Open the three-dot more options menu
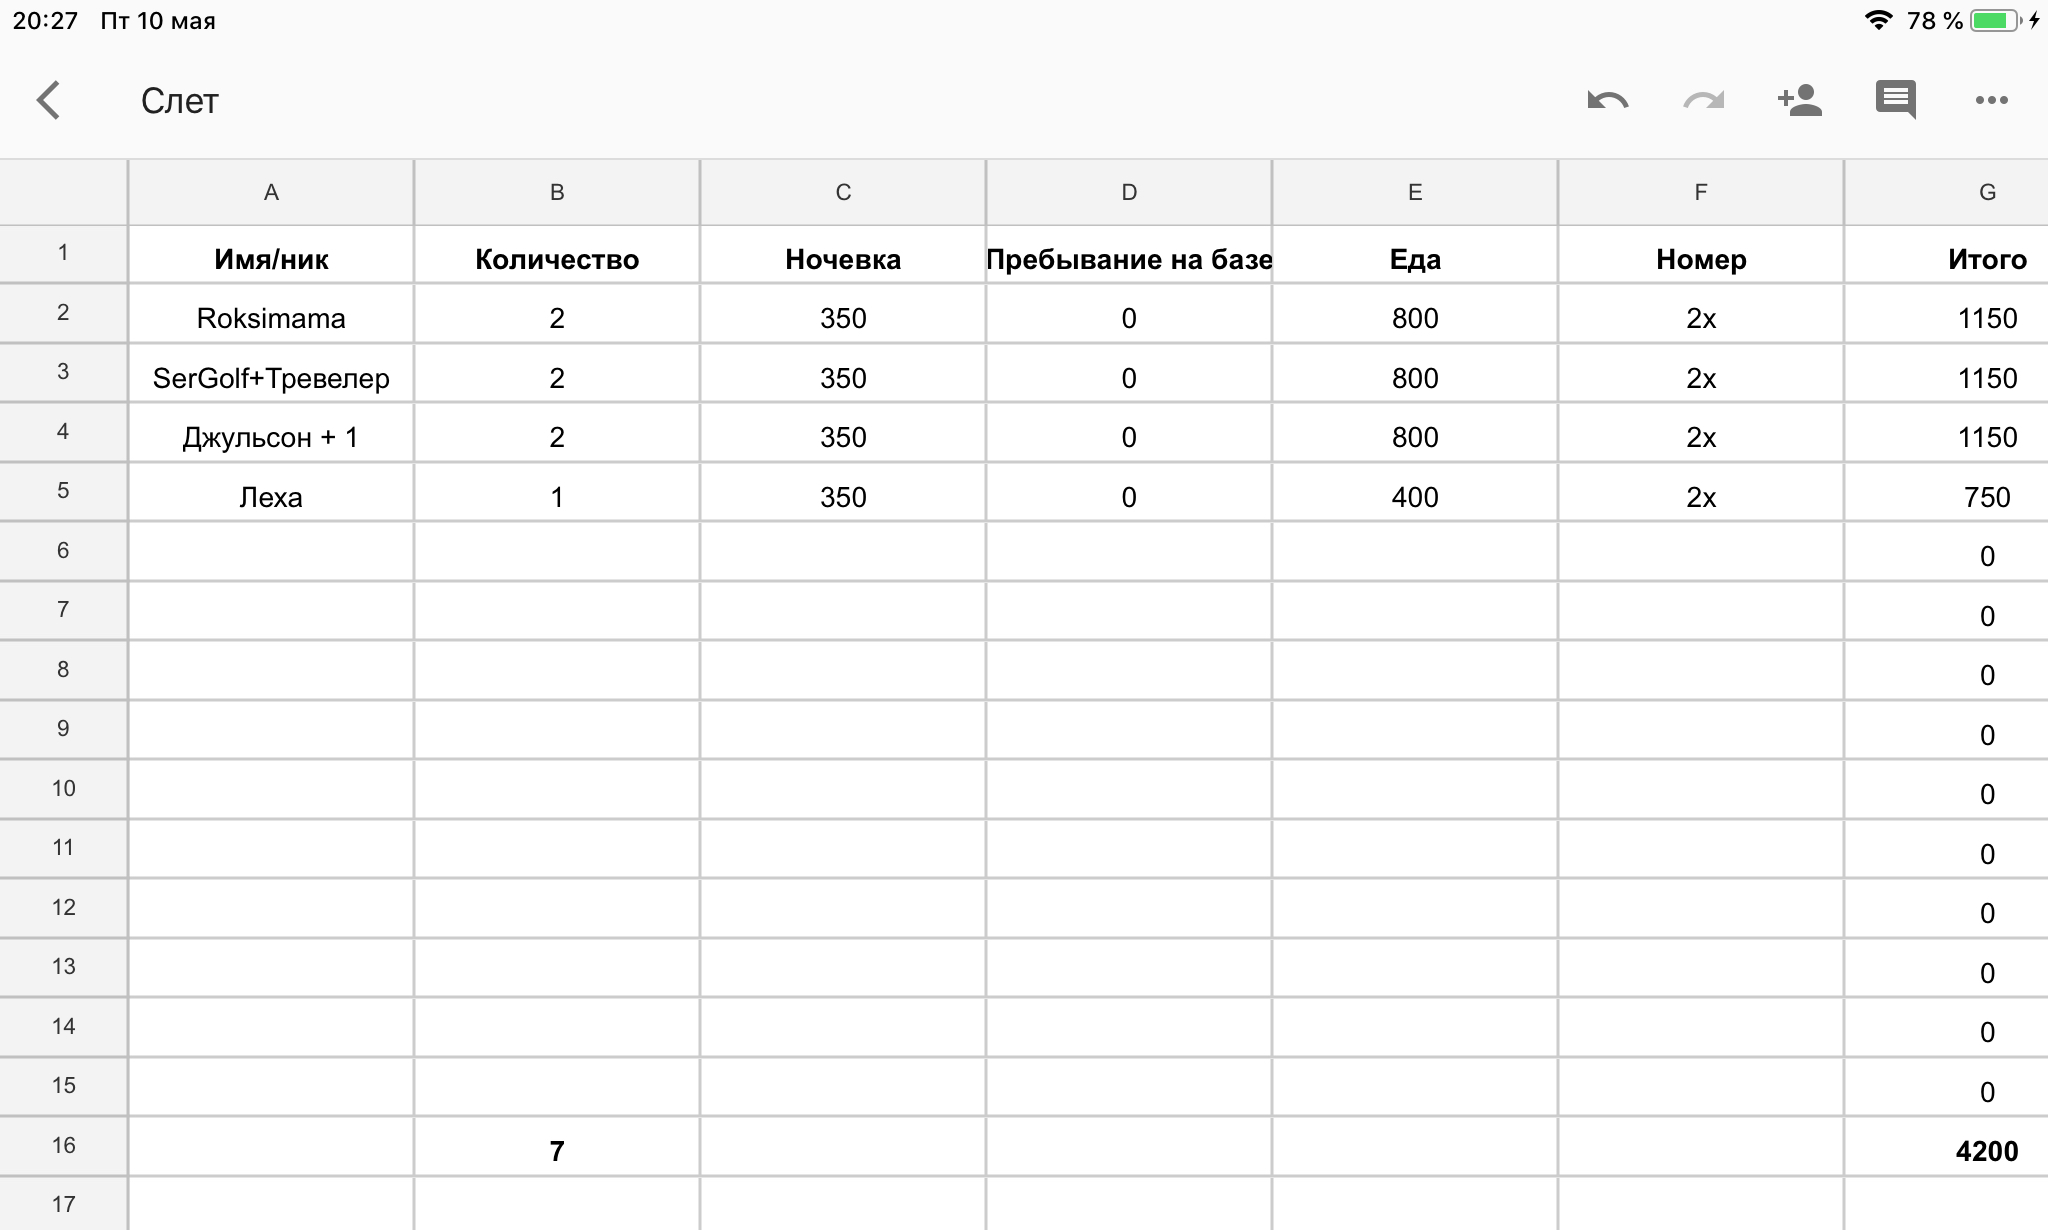 point(1991,100)
